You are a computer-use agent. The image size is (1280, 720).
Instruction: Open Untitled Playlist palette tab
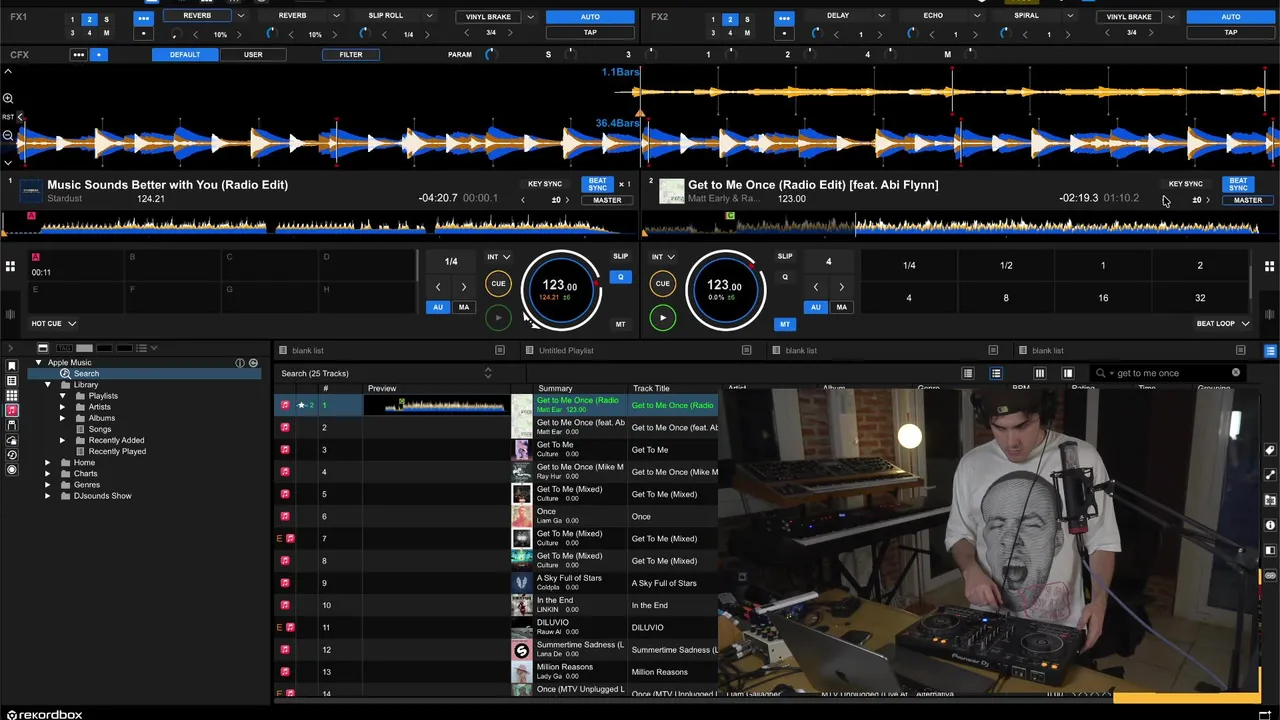tap(566, 351)
